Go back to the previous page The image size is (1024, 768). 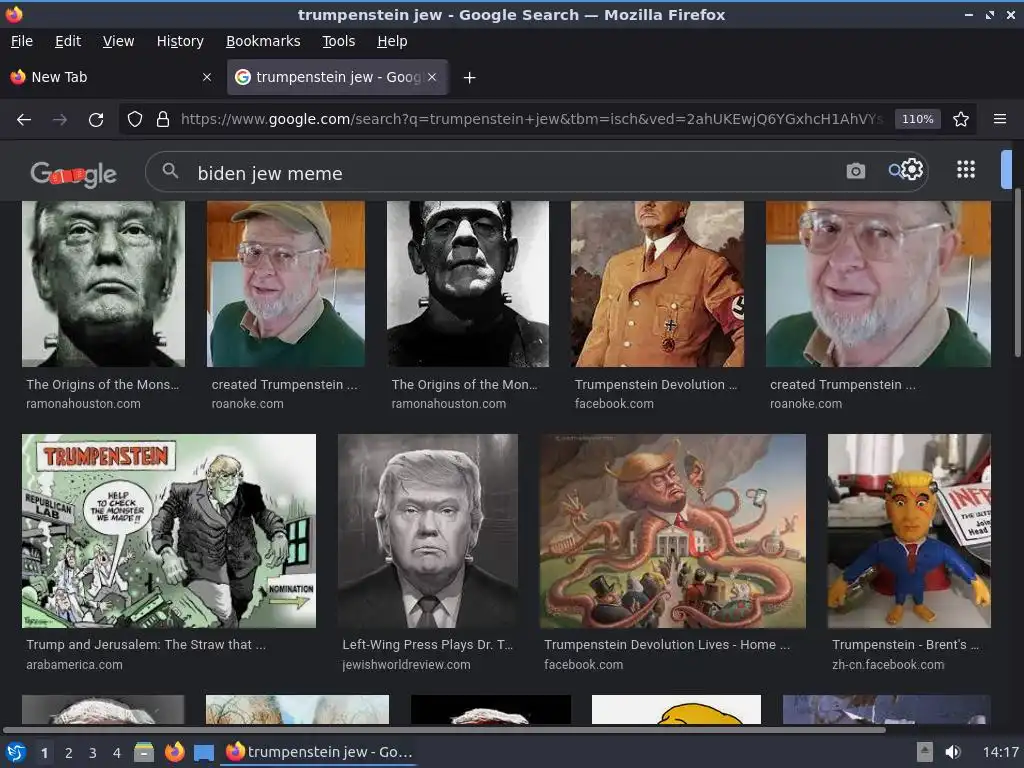coord(24,120)
